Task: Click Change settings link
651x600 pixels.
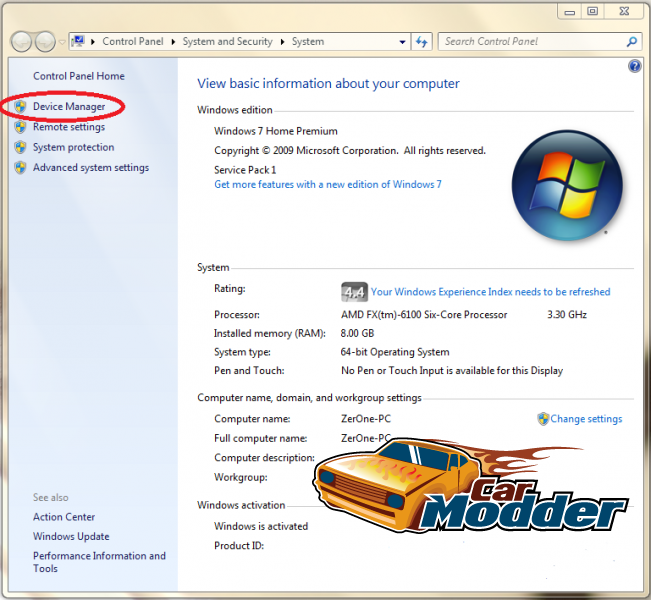Action: (586, 419)
